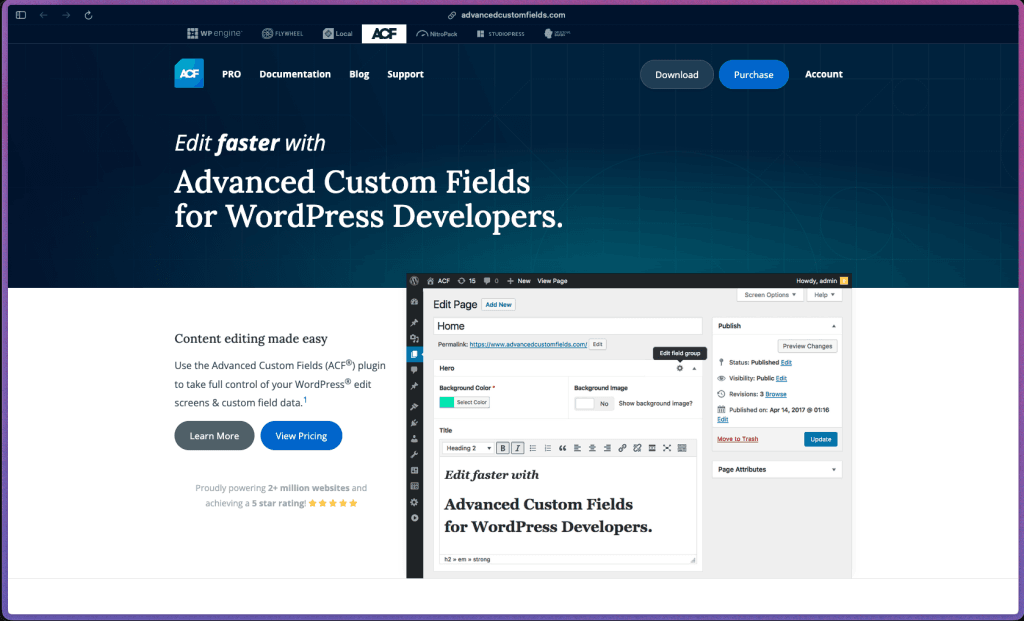The height and width of the screenshot is (621, 1024).
Task: Click the Preview Changes button
Action: pos(807,346)
